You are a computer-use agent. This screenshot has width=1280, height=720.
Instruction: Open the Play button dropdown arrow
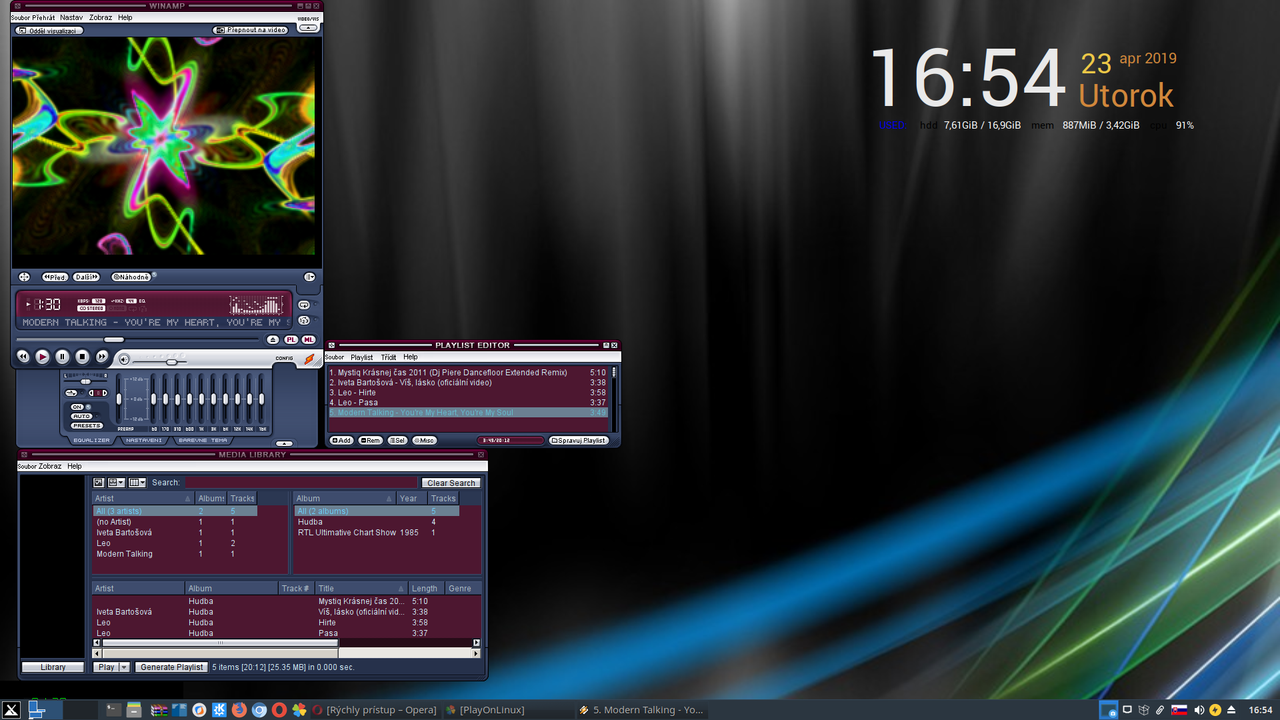pos(124,667)
